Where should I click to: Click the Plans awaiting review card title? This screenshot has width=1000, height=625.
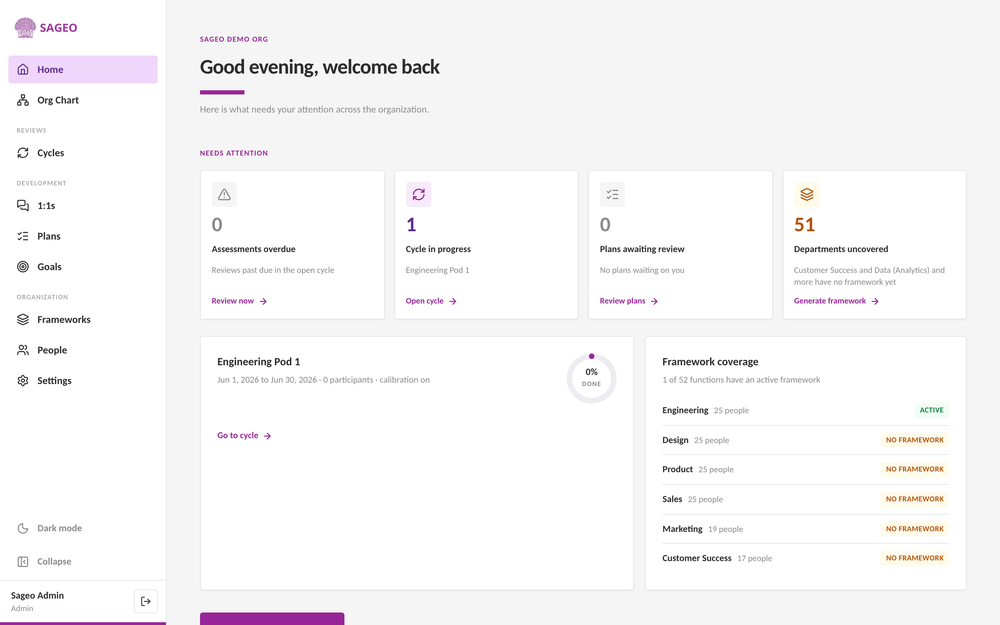[642, 249]
